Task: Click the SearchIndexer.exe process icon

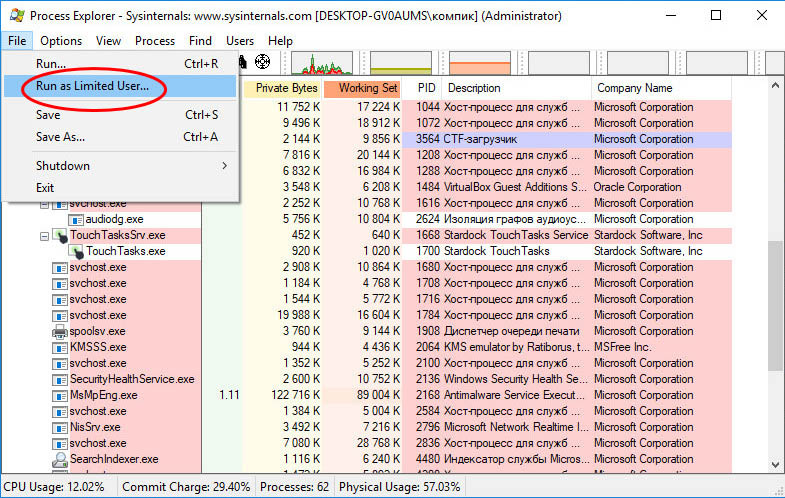Action: coord(60,459)
